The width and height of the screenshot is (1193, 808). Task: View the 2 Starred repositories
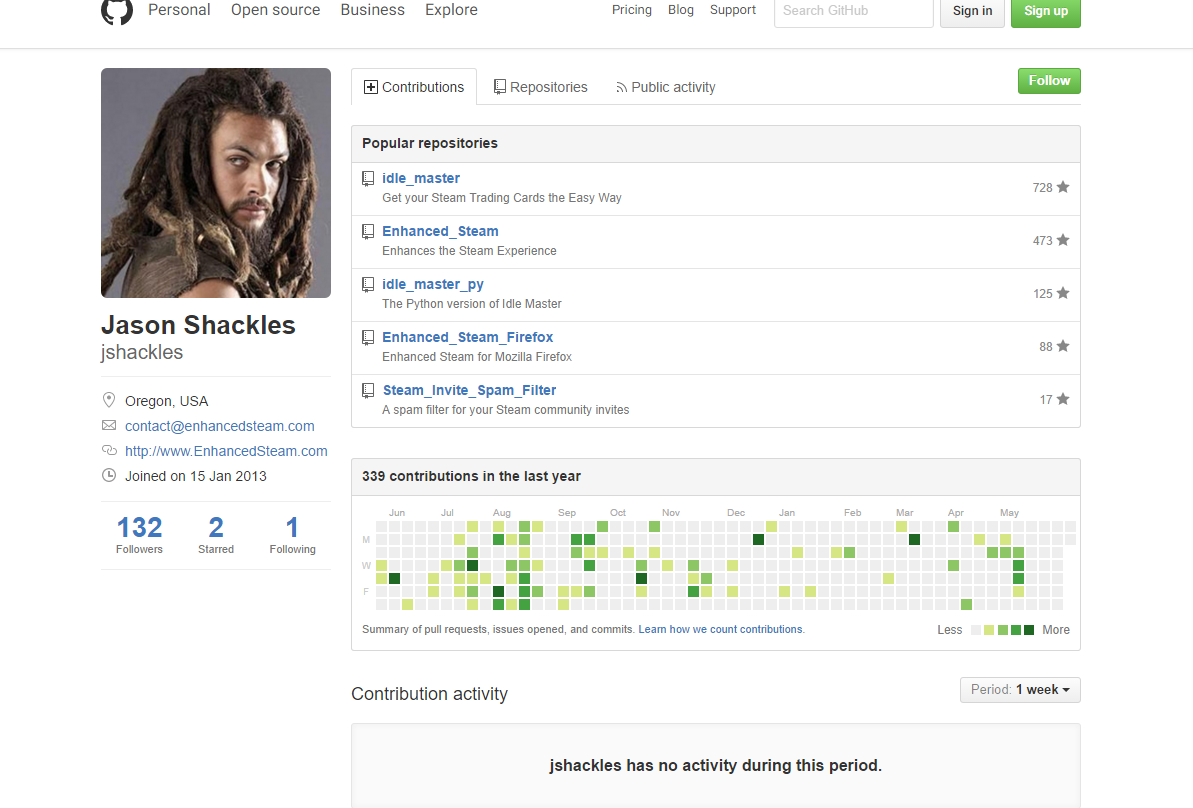[216, 534]
